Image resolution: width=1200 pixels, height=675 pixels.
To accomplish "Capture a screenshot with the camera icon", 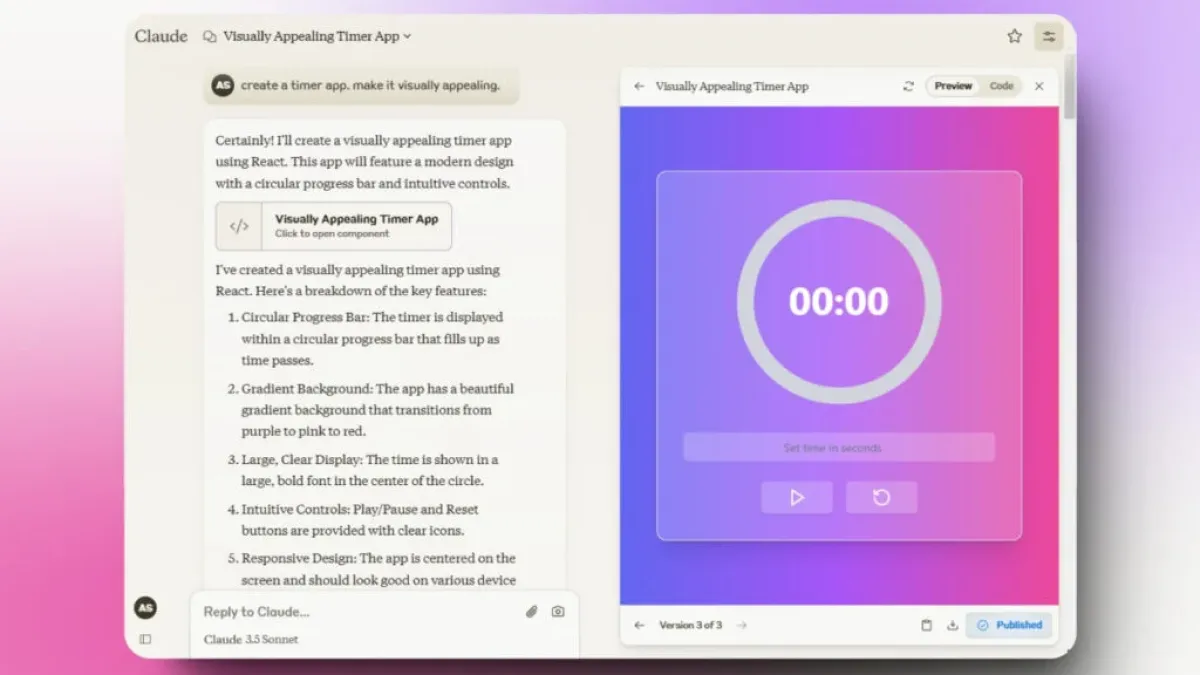I will [558, 611].
